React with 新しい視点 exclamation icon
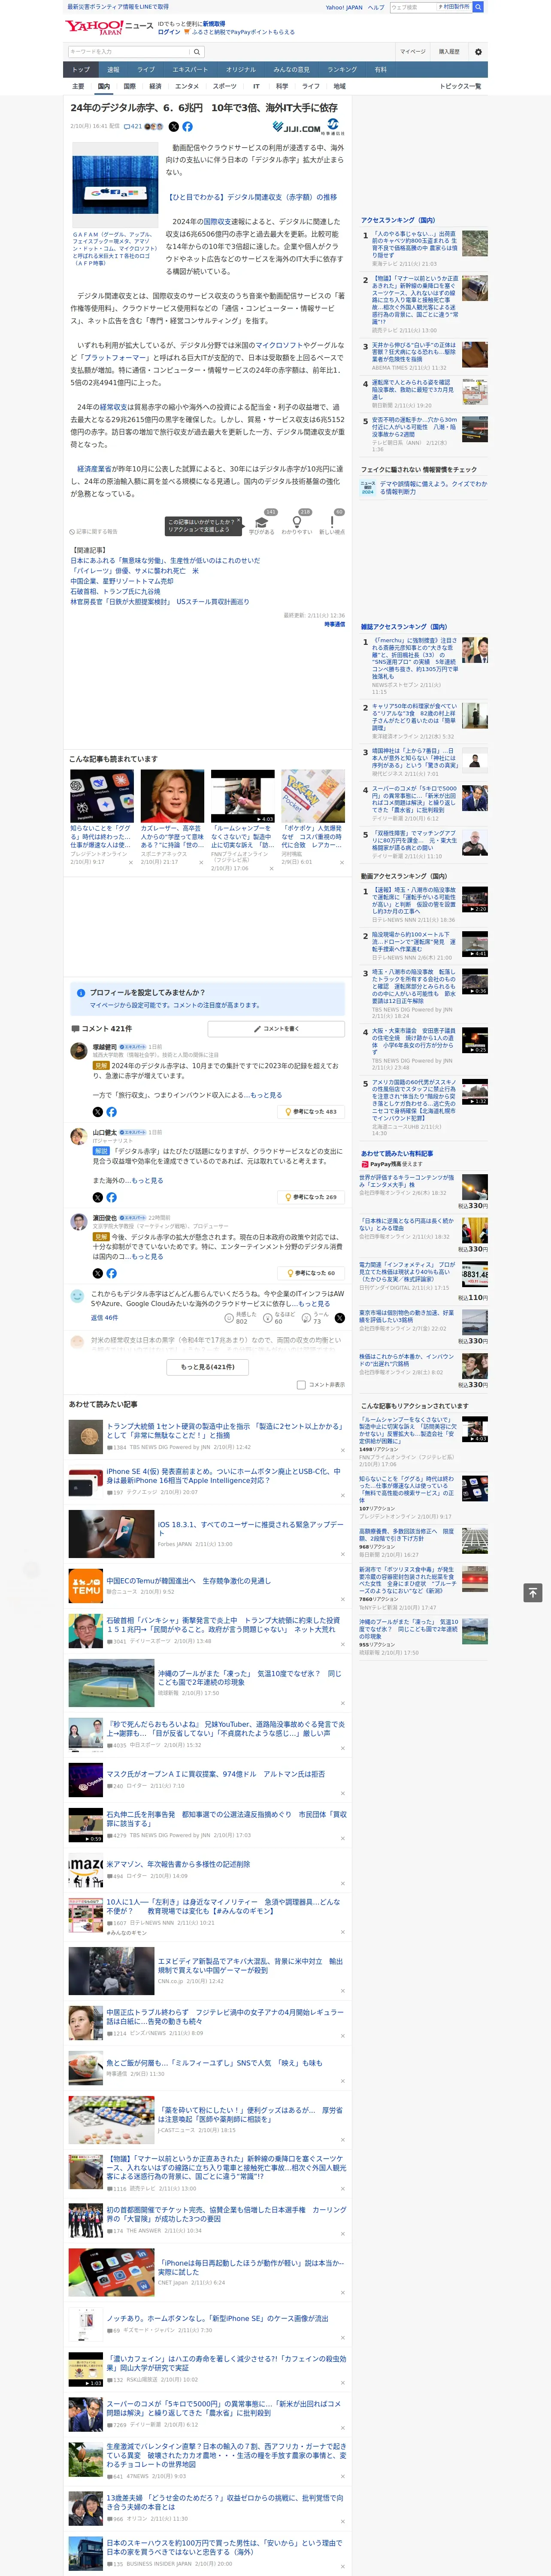This screenshot has width=551, height=2576. point(332,522)
